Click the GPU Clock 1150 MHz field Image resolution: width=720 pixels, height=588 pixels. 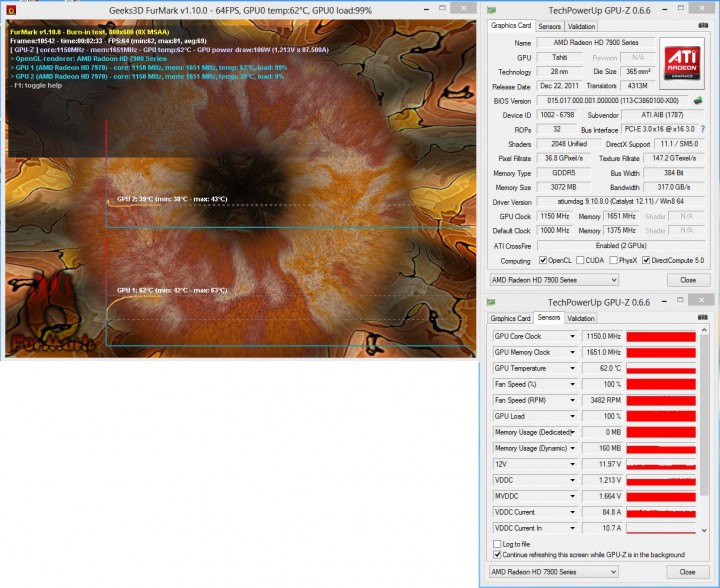(554, 216)
